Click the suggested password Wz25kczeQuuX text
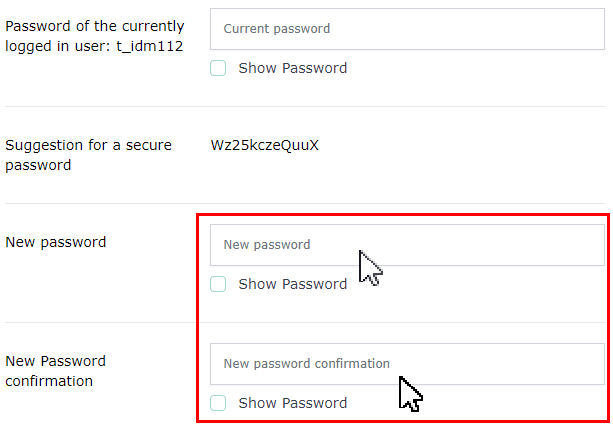 point(264,145)
